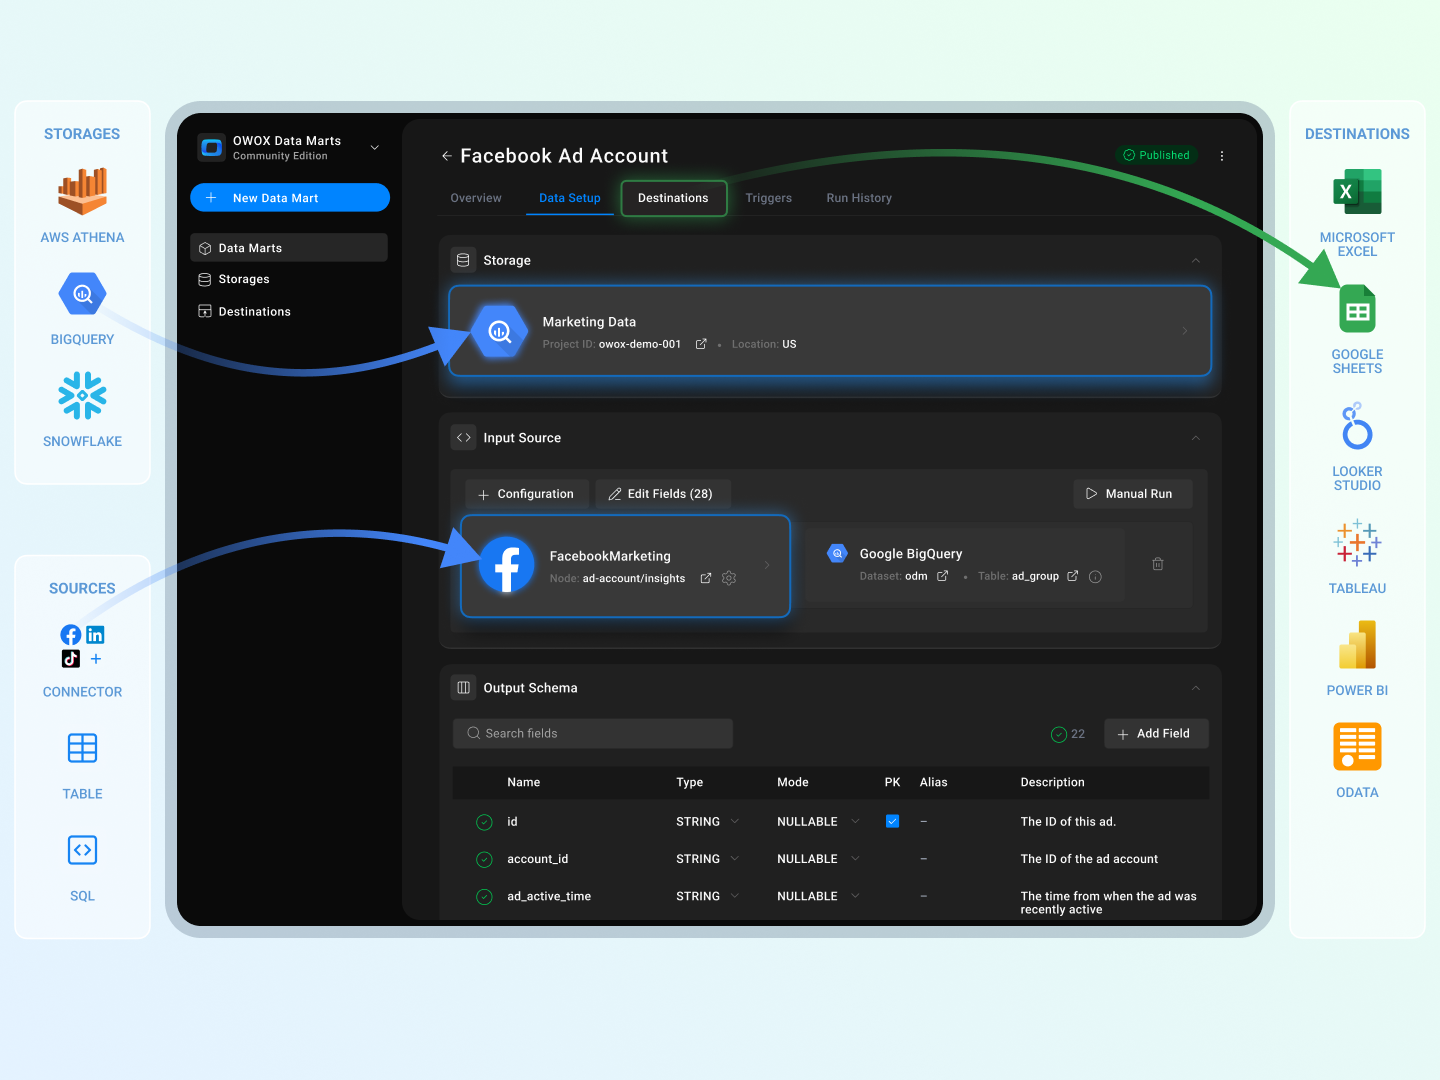
Task: Open the Looker Studio destination icon
Action: (x=1356, y=426)
